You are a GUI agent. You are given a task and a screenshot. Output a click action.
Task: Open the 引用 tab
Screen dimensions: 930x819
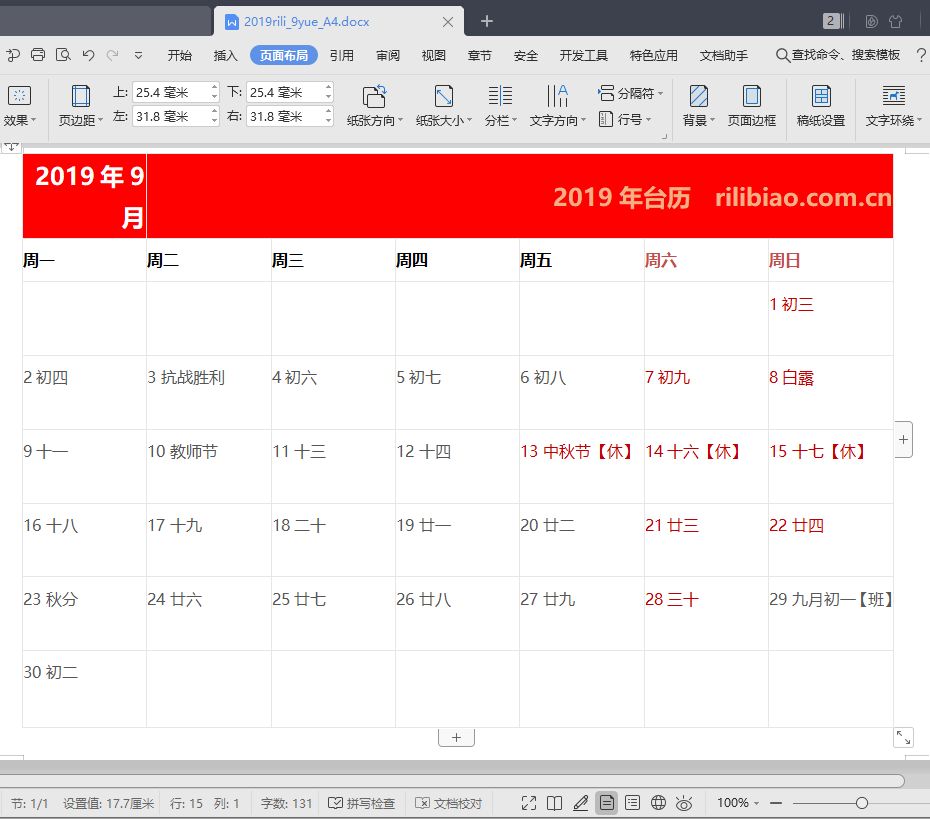tap(342, 55)
